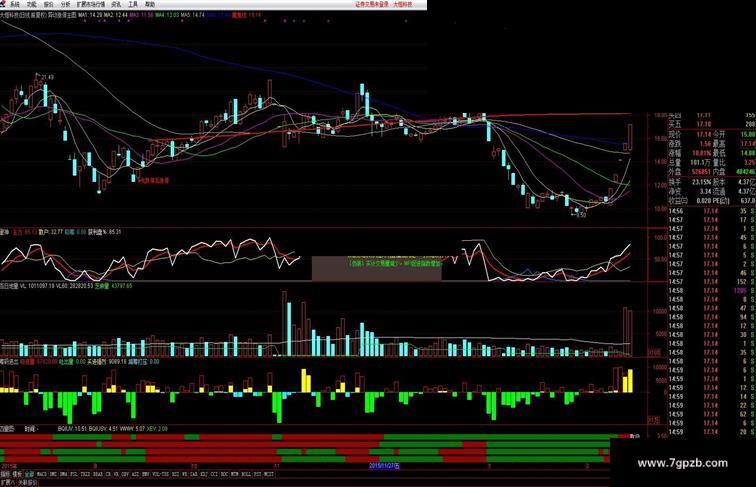This screenshot has width=756, height=487.
Task: Open the 资讯 menu
Action: [x=116, y=4]
